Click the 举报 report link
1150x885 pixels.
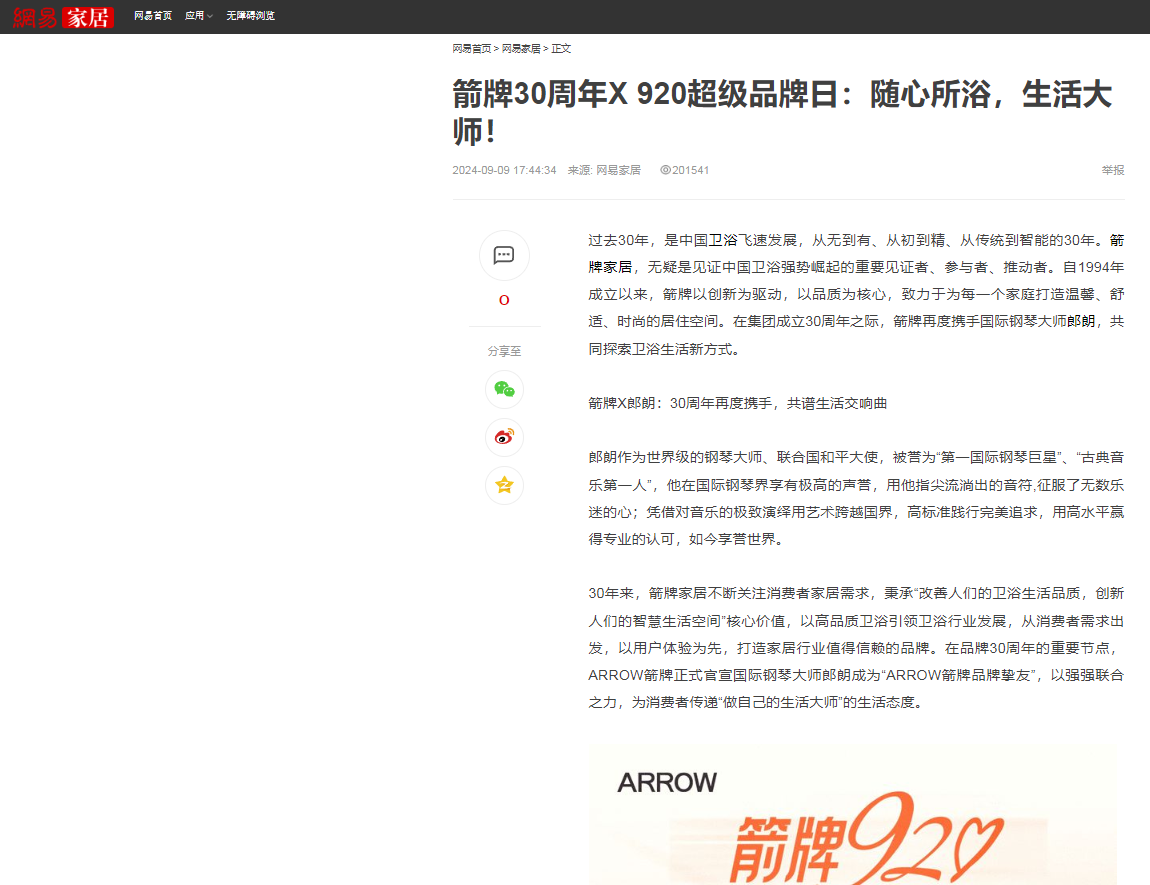pos(1113,170)
